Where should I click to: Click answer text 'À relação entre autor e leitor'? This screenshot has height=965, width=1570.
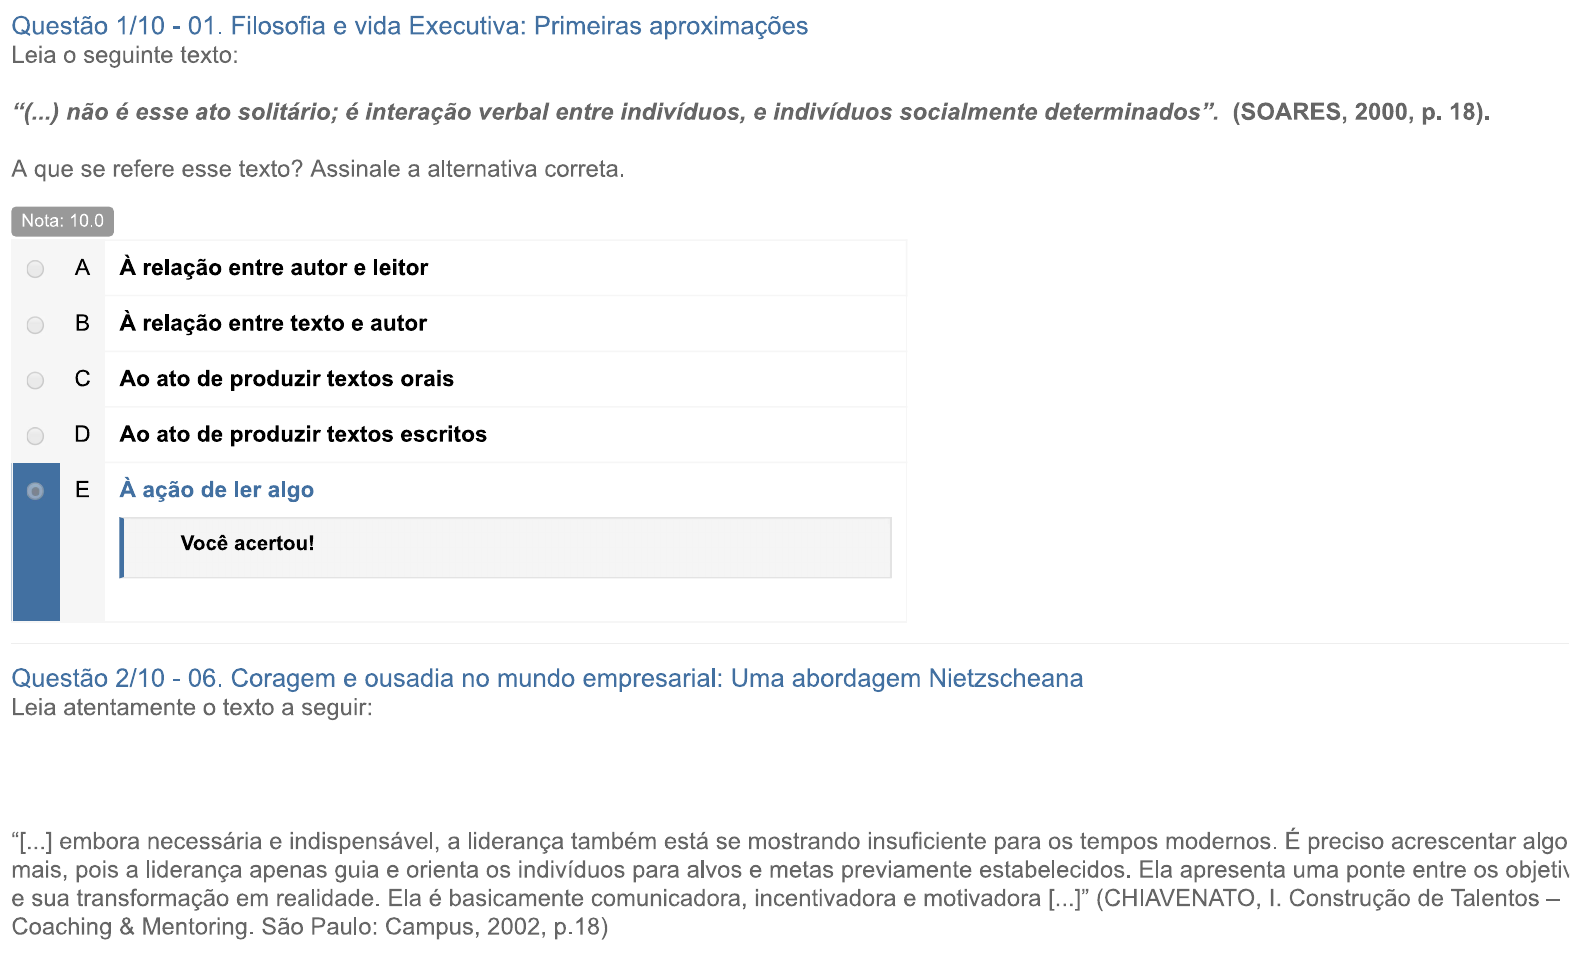click(x=273, y=268)
